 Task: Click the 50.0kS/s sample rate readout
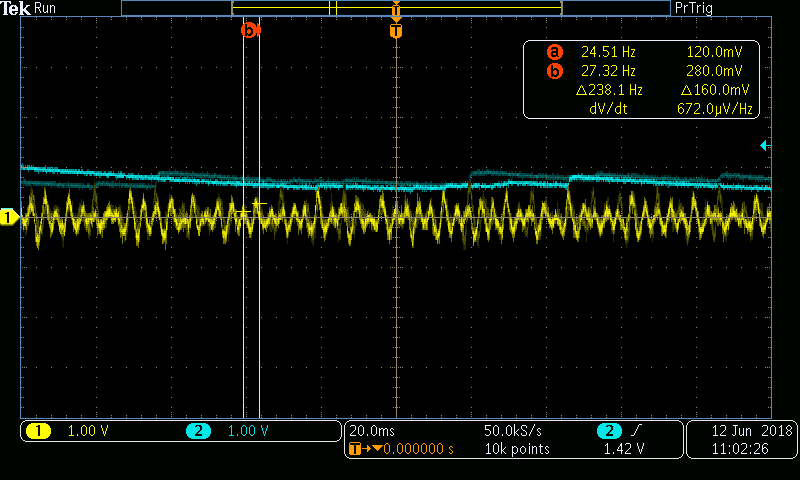[513, 431]
